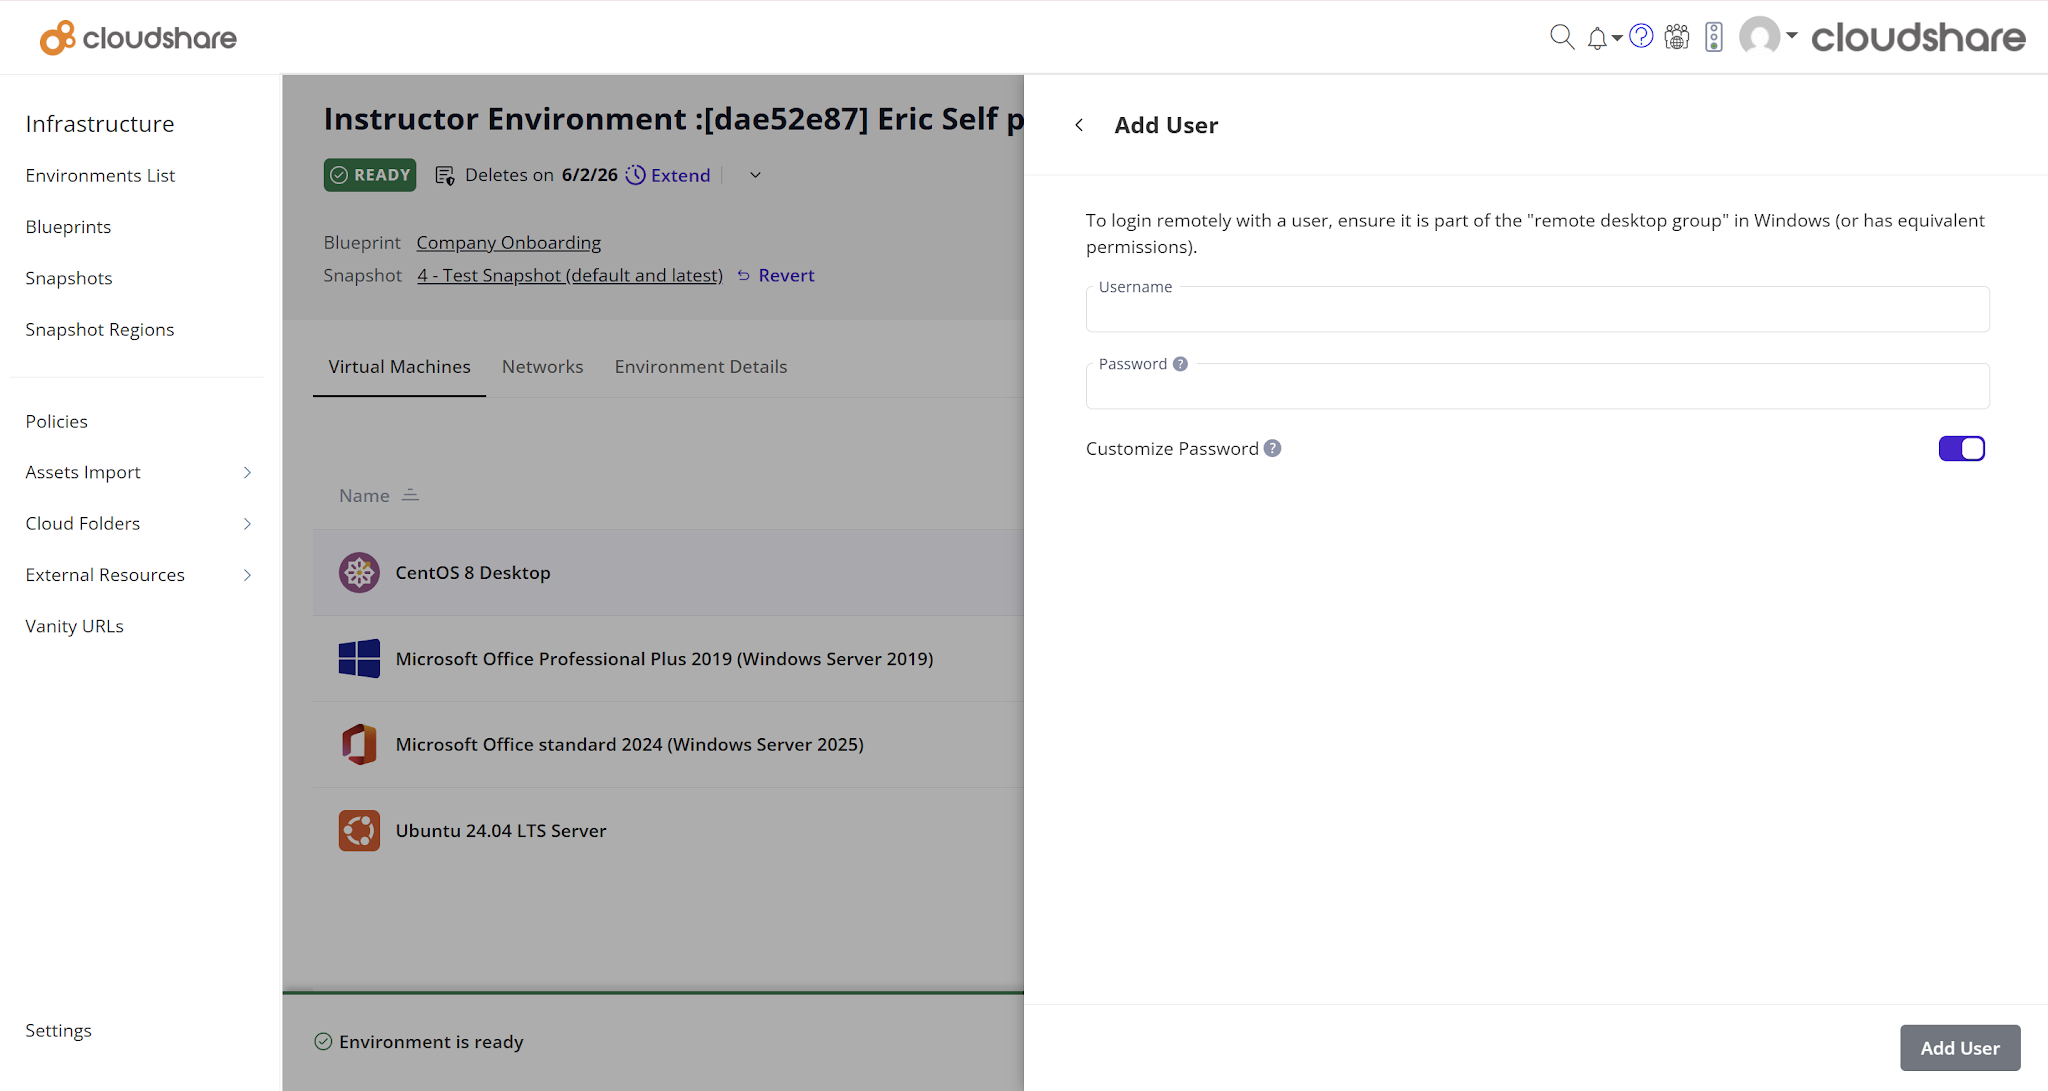Open Snapshot Regions in sidebar
The image size is (2048, 1091).
(100, 330)
